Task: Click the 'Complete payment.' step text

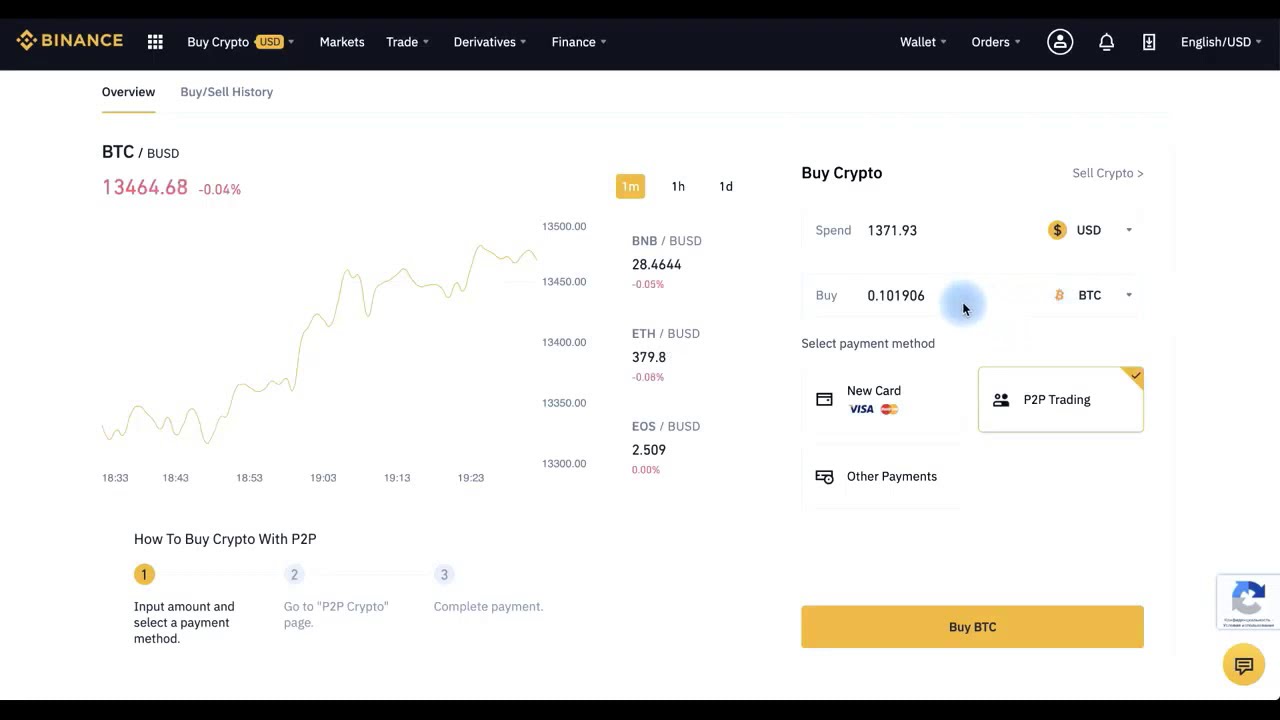Action: (x=488, y=606)
